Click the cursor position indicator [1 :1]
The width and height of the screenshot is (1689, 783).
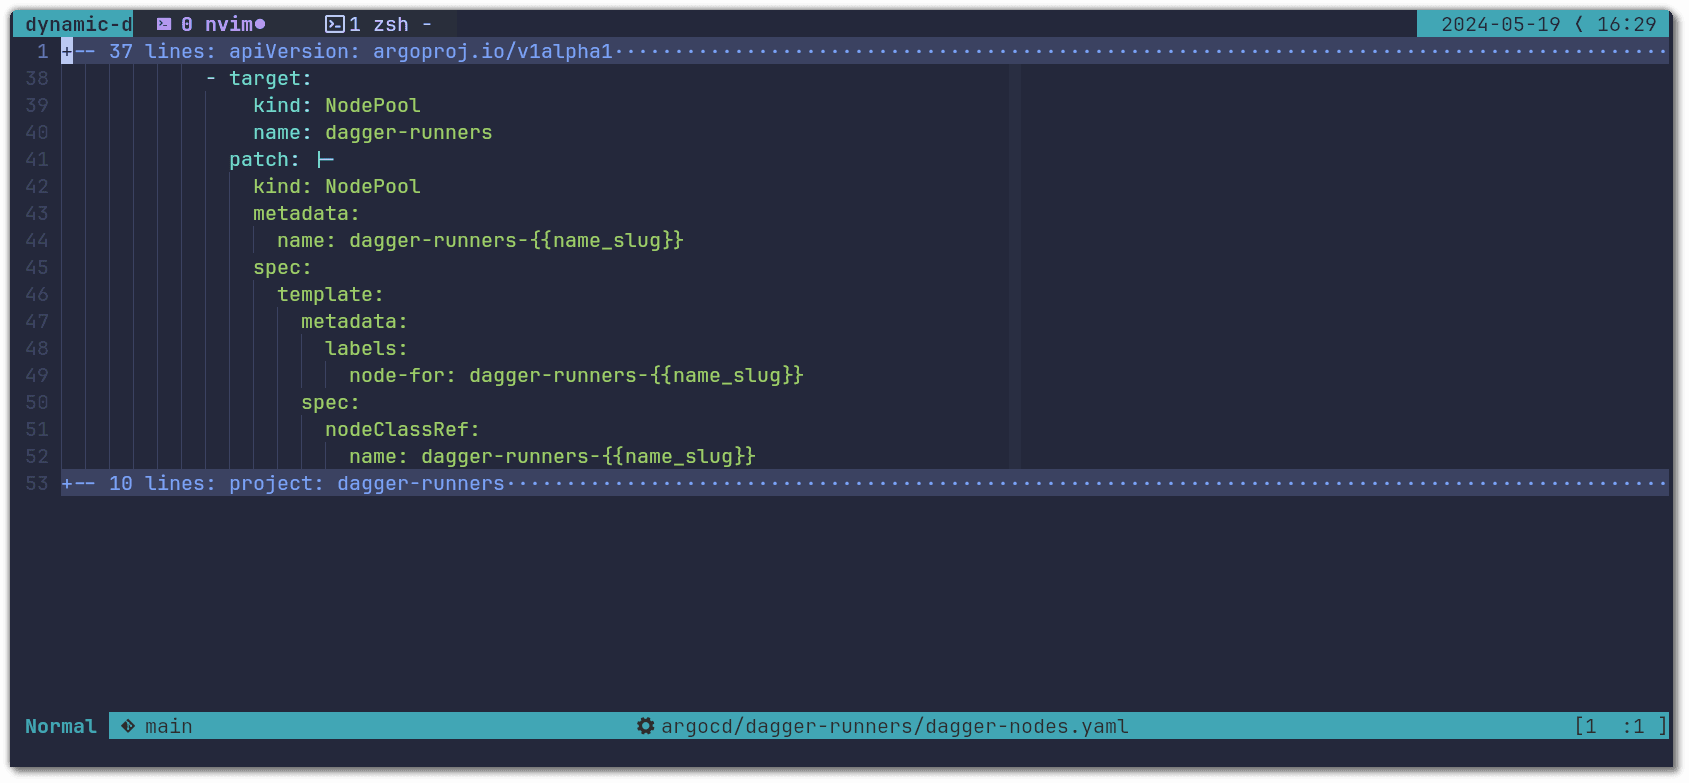point(1620,726)
